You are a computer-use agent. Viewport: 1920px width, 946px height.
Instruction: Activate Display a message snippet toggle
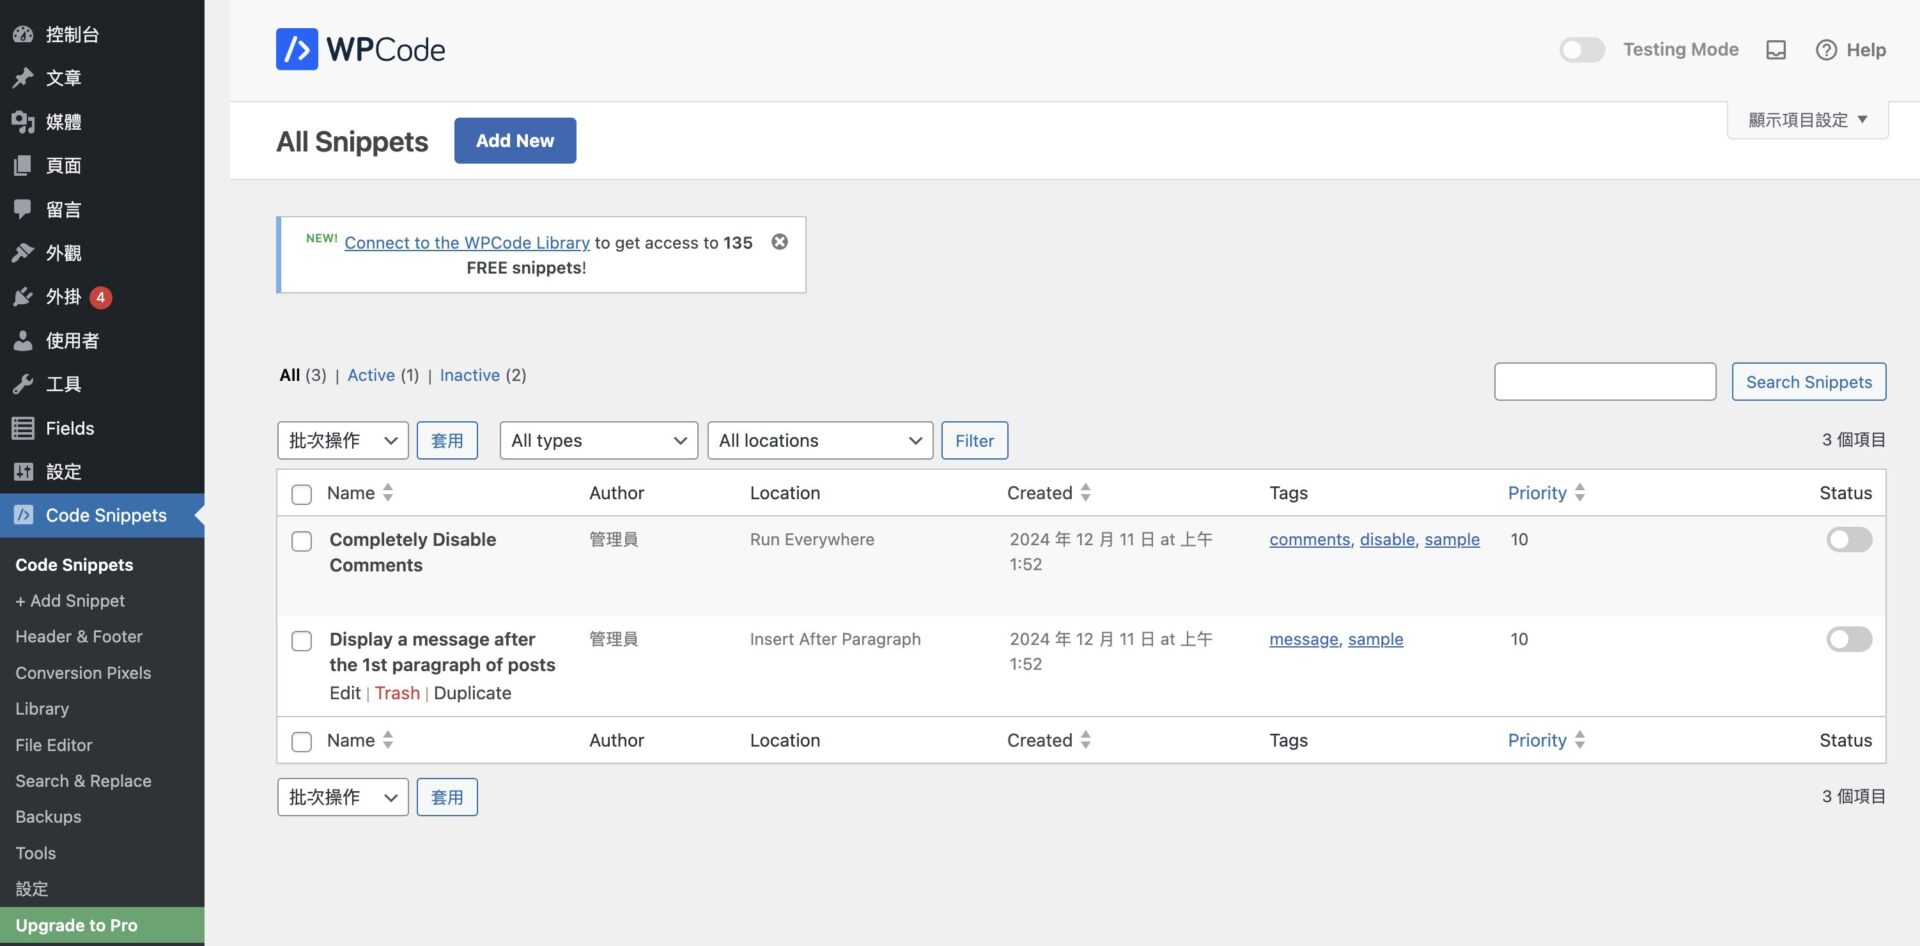[x=1849, y=639]
